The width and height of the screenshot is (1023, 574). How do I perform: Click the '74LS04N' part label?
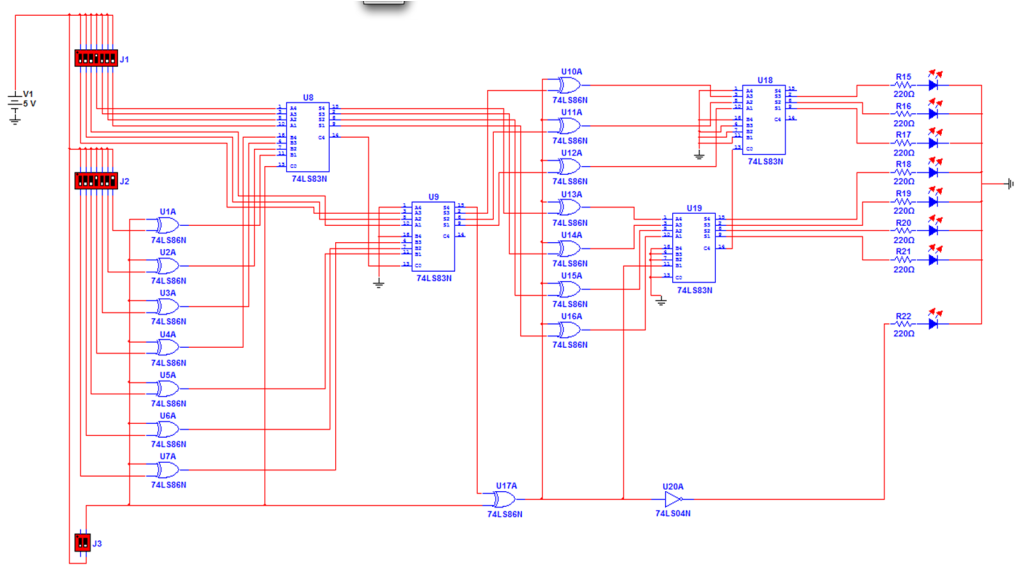pyautogui.click(x=673, y=513)
